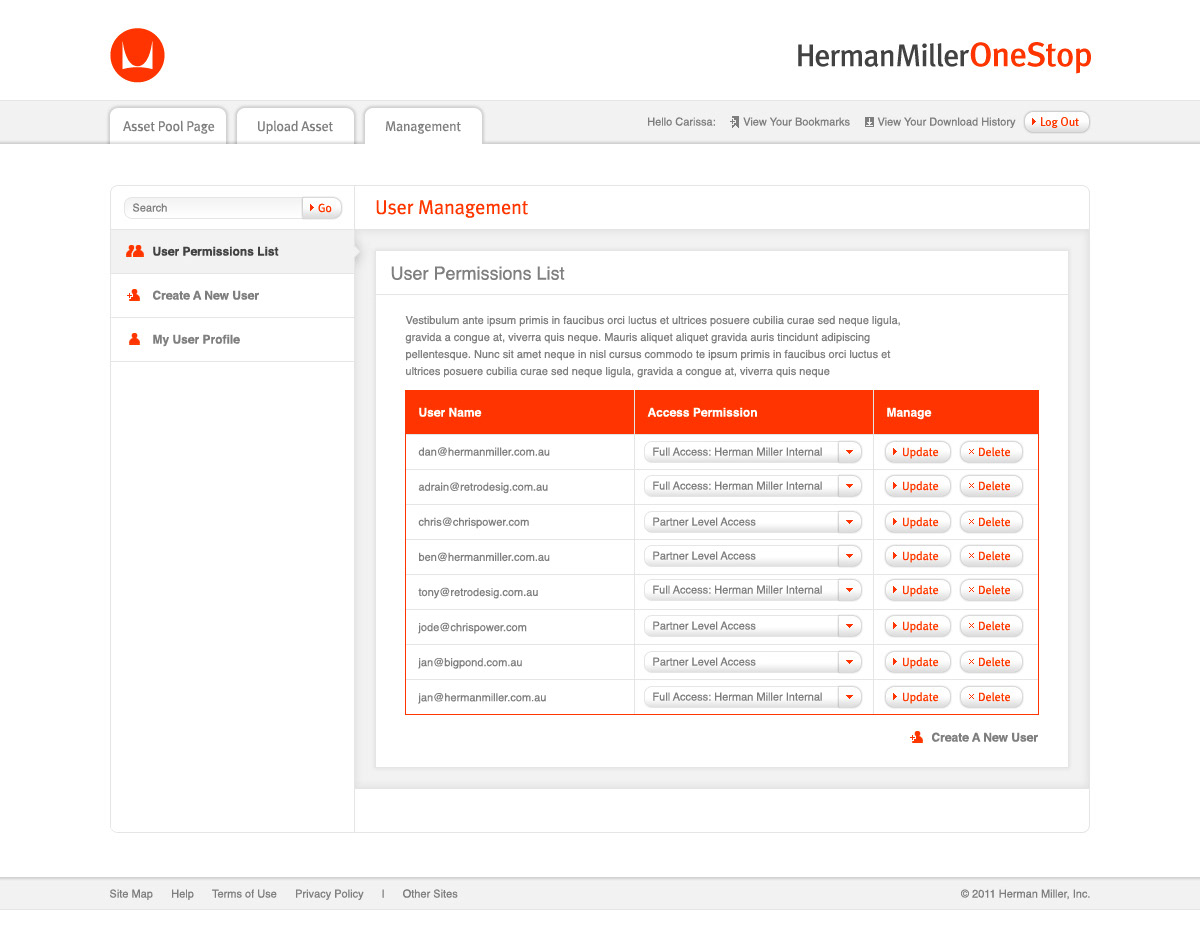Open dropdown arrow for dan@hermanmiller.com.au permission
1200x950 pixels.
849,452
